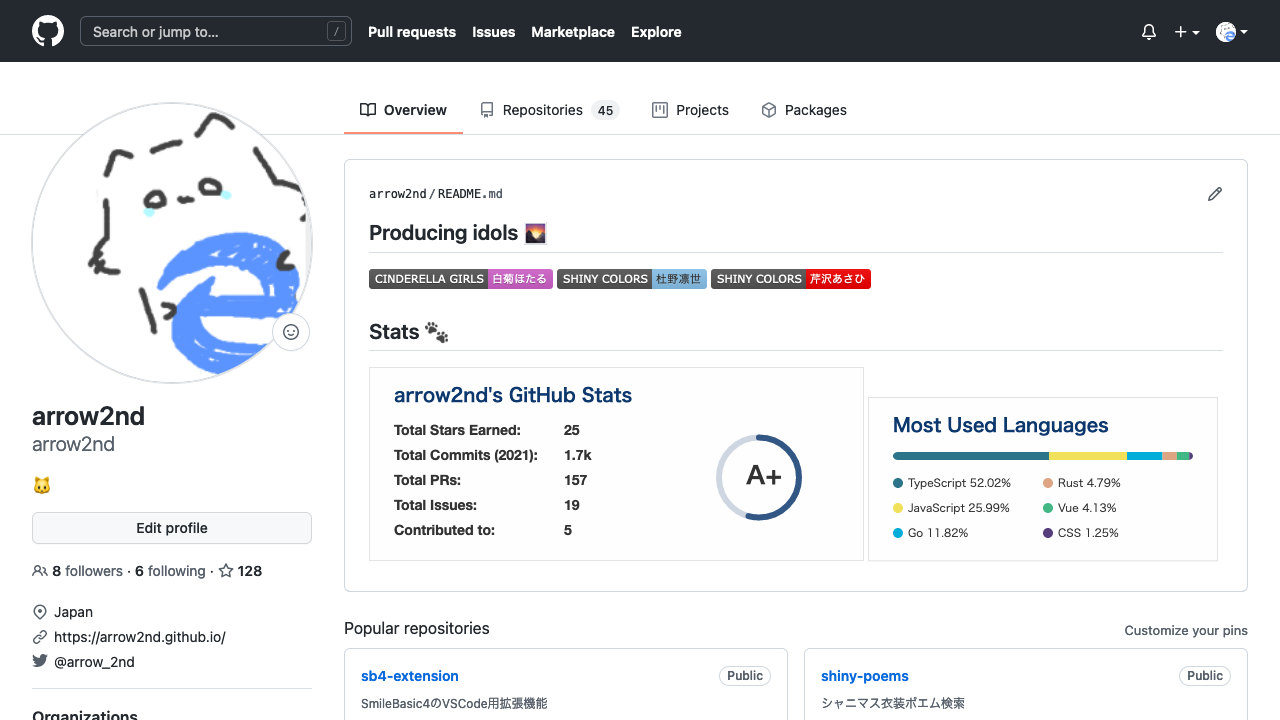
Task: Open the sb4-extension repository link
Action: (410, 676)
